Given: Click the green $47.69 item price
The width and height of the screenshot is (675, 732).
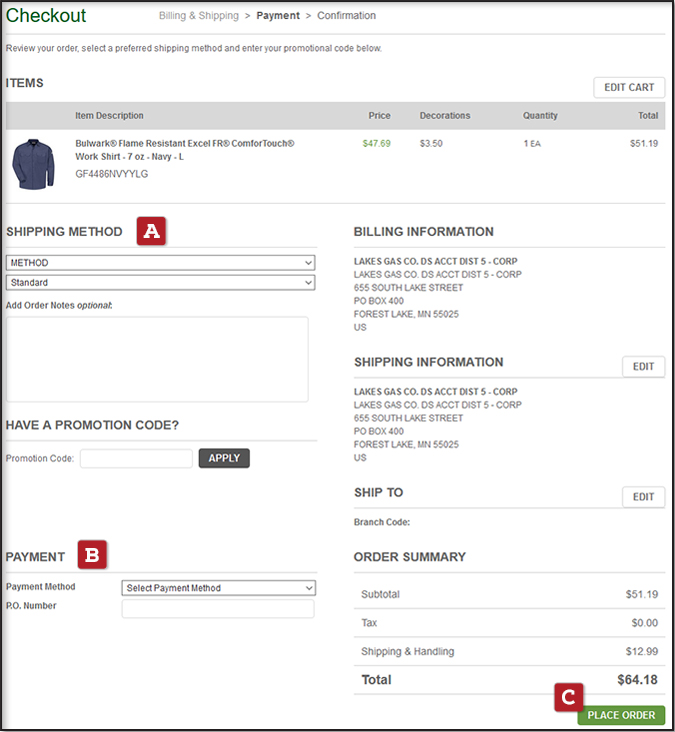Looking at the screenshot, I should [x=377, y=144].
